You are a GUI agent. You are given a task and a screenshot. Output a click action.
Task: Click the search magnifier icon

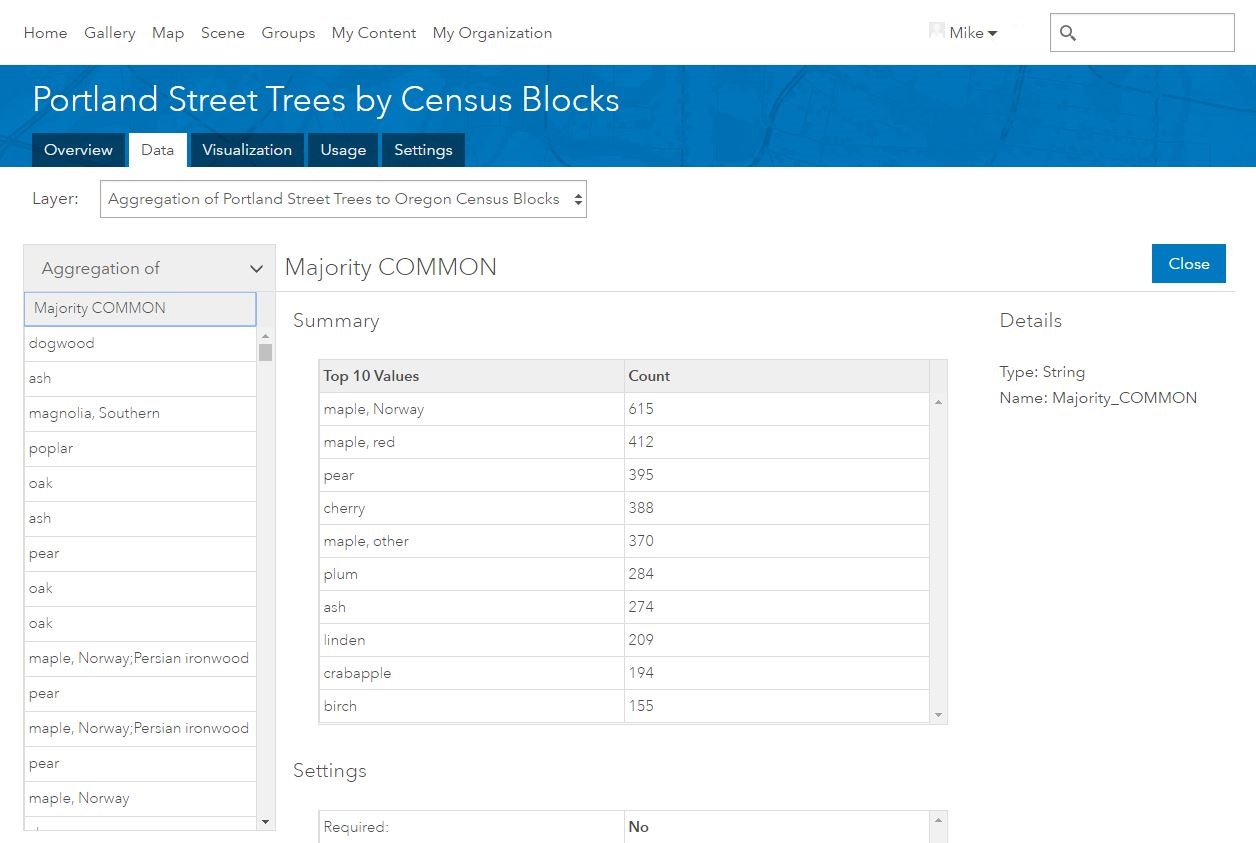tap(1068, 33)
